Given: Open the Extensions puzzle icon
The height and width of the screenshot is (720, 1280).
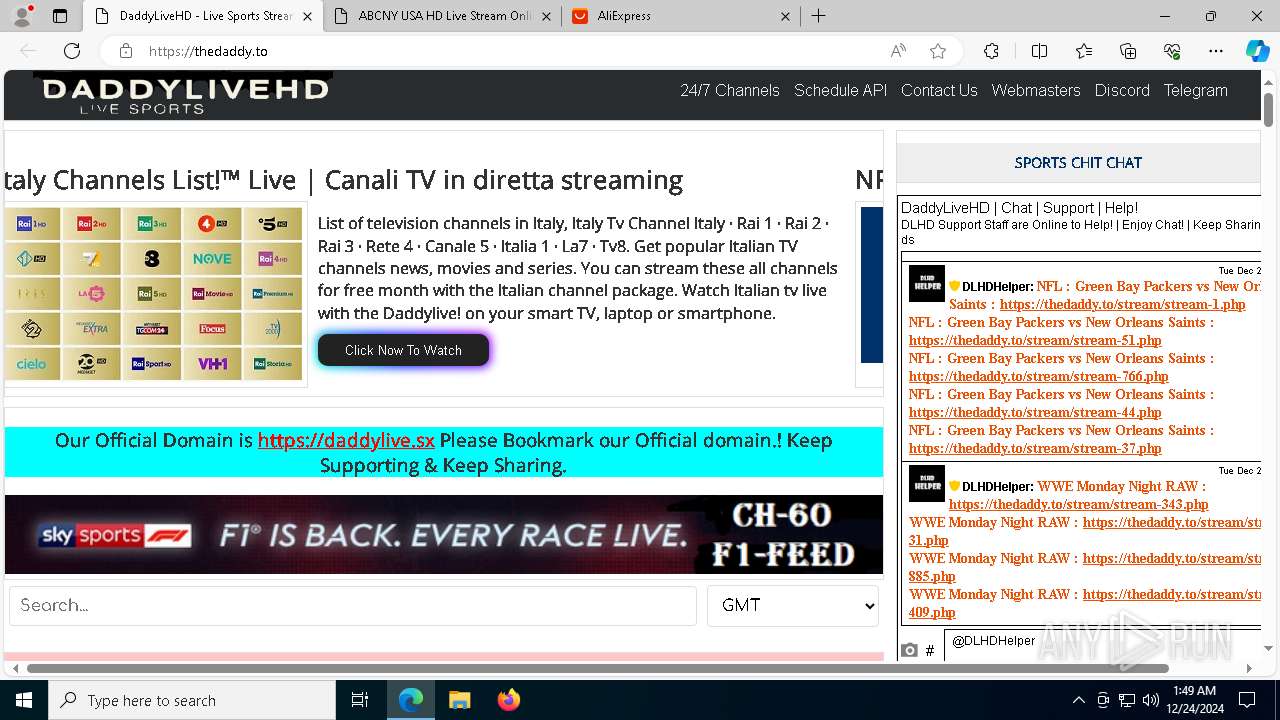Looking at the screenshot, I should tap(991, 51).
